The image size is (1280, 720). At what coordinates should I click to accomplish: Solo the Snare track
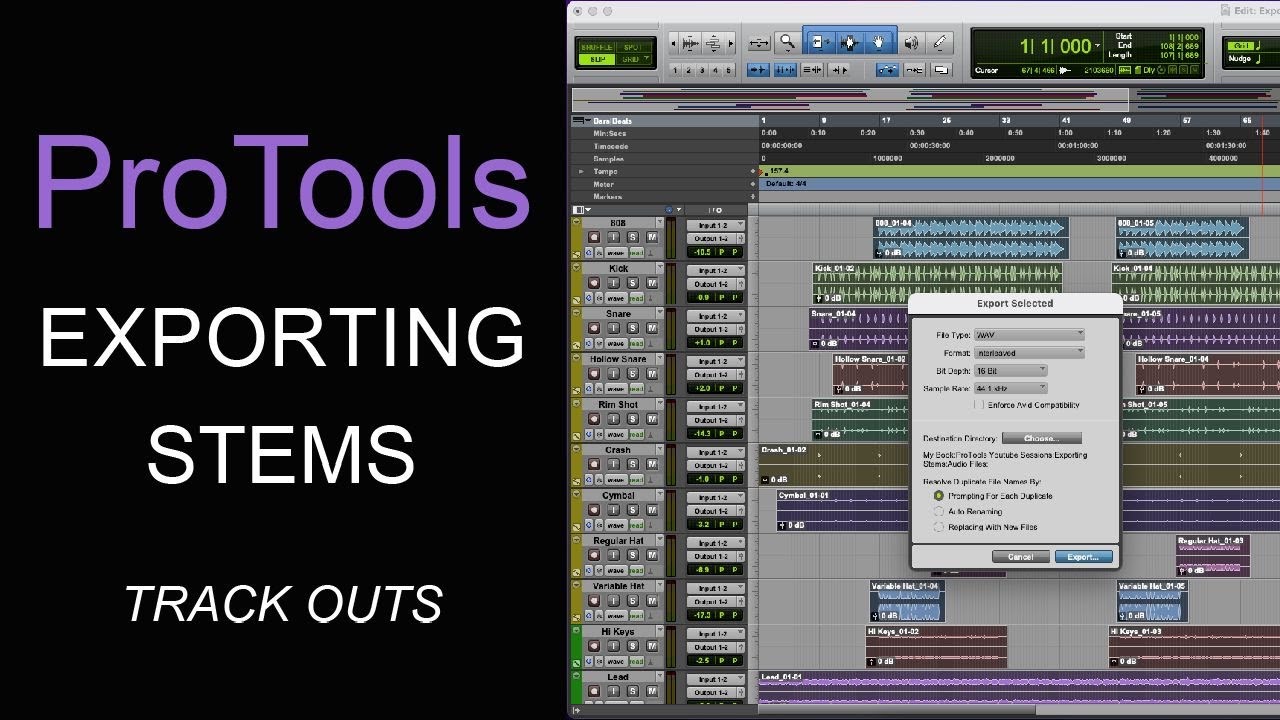coord(633,328)
